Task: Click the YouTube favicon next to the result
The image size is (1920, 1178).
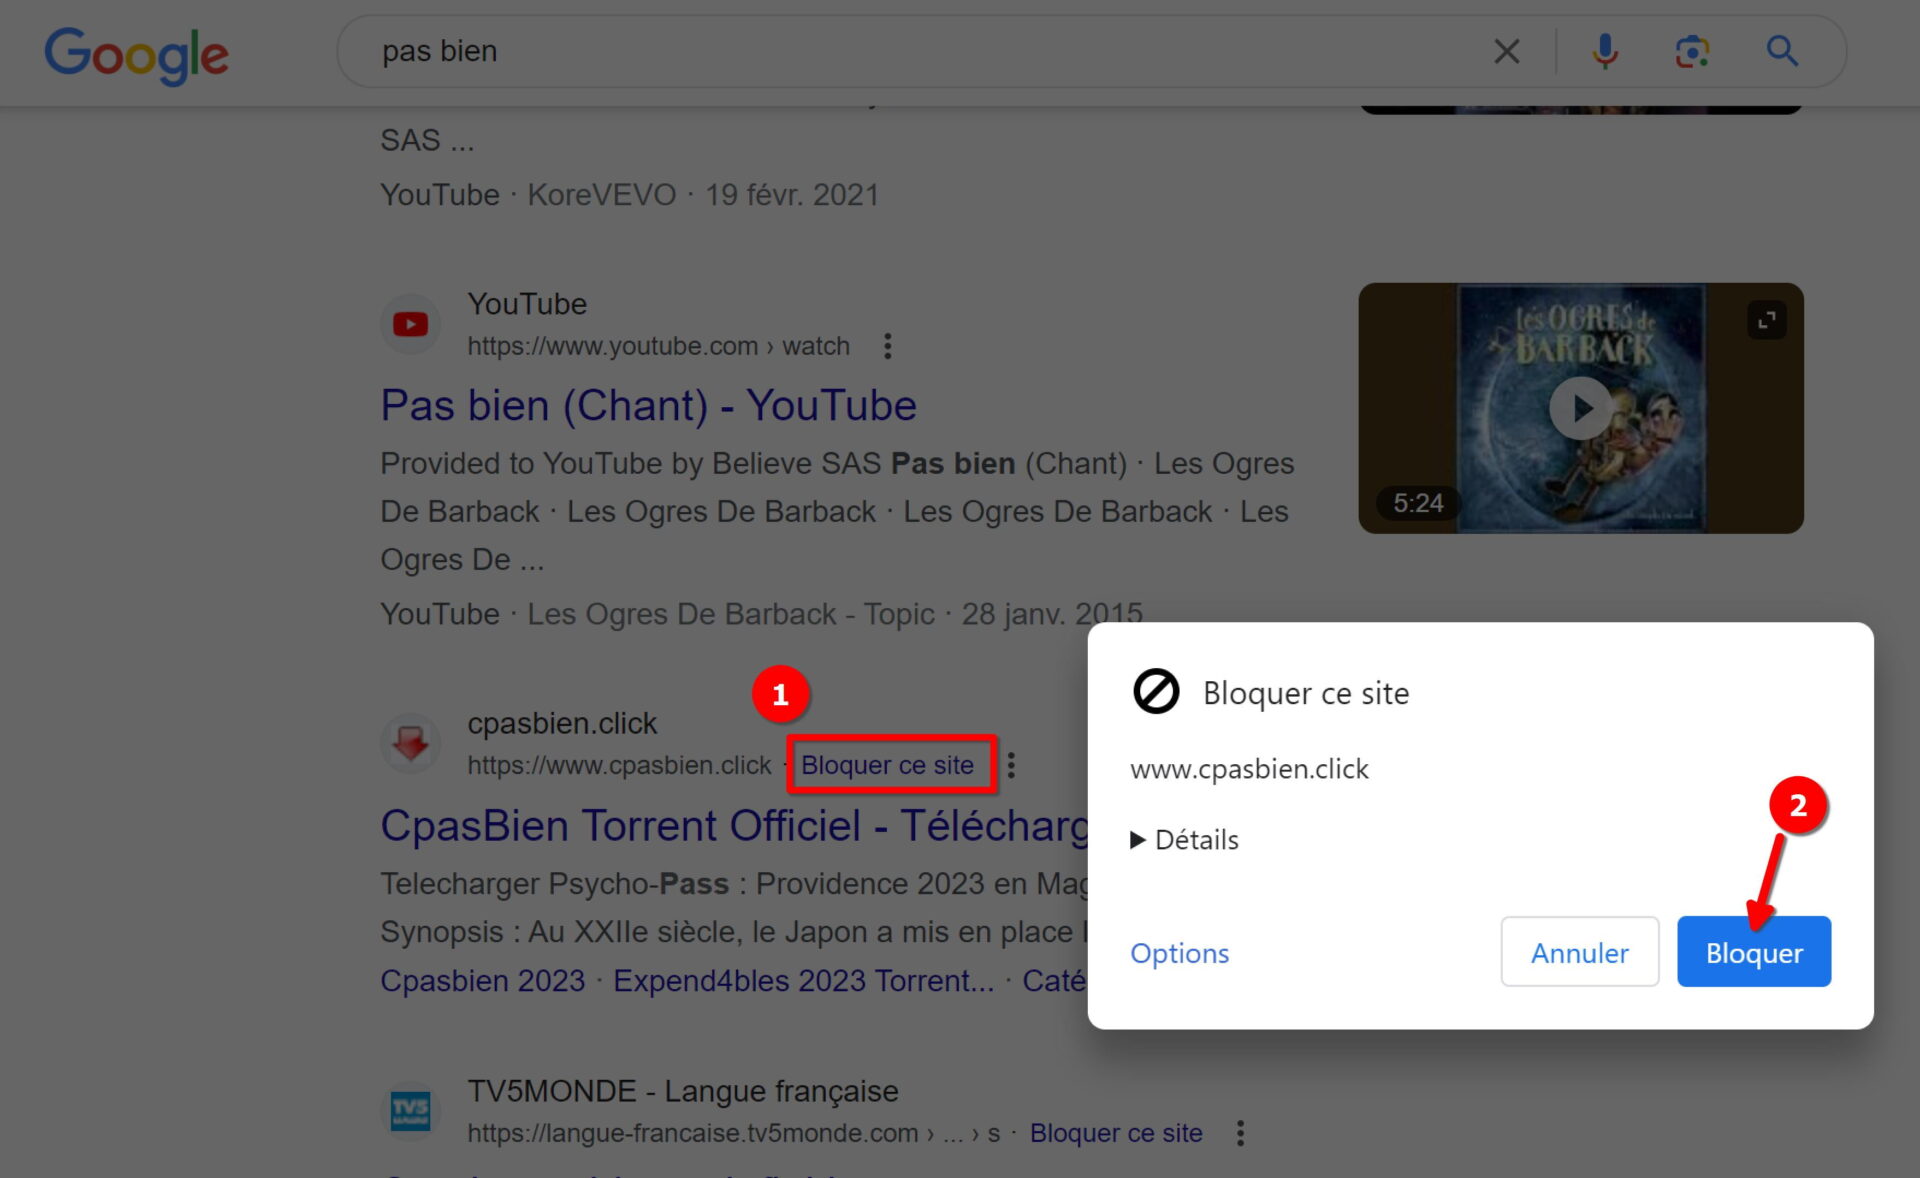Action: (410, 323)
